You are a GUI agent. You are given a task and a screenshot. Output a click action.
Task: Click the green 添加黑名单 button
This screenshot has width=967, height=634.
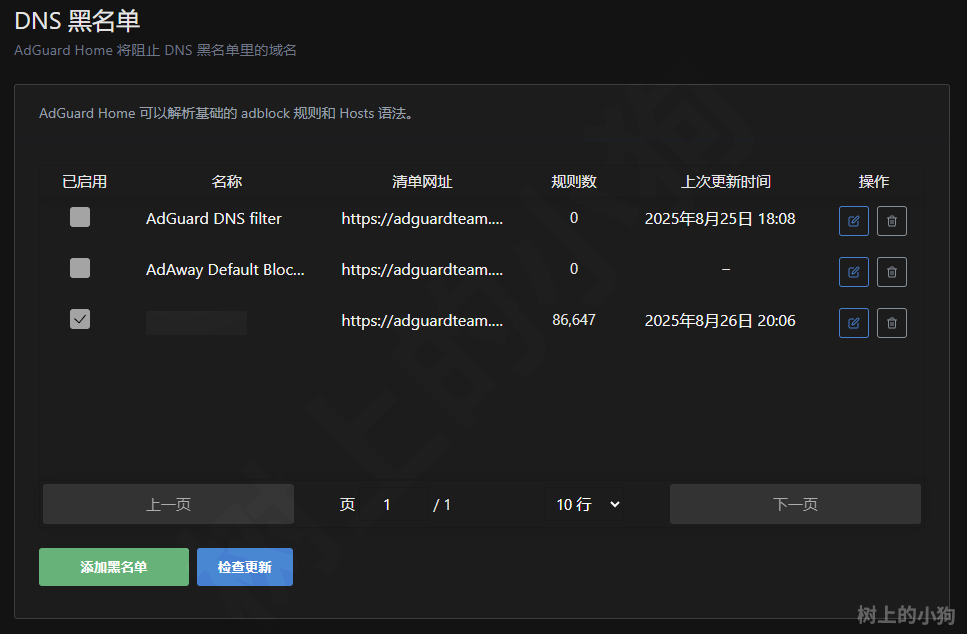point(114,567)
